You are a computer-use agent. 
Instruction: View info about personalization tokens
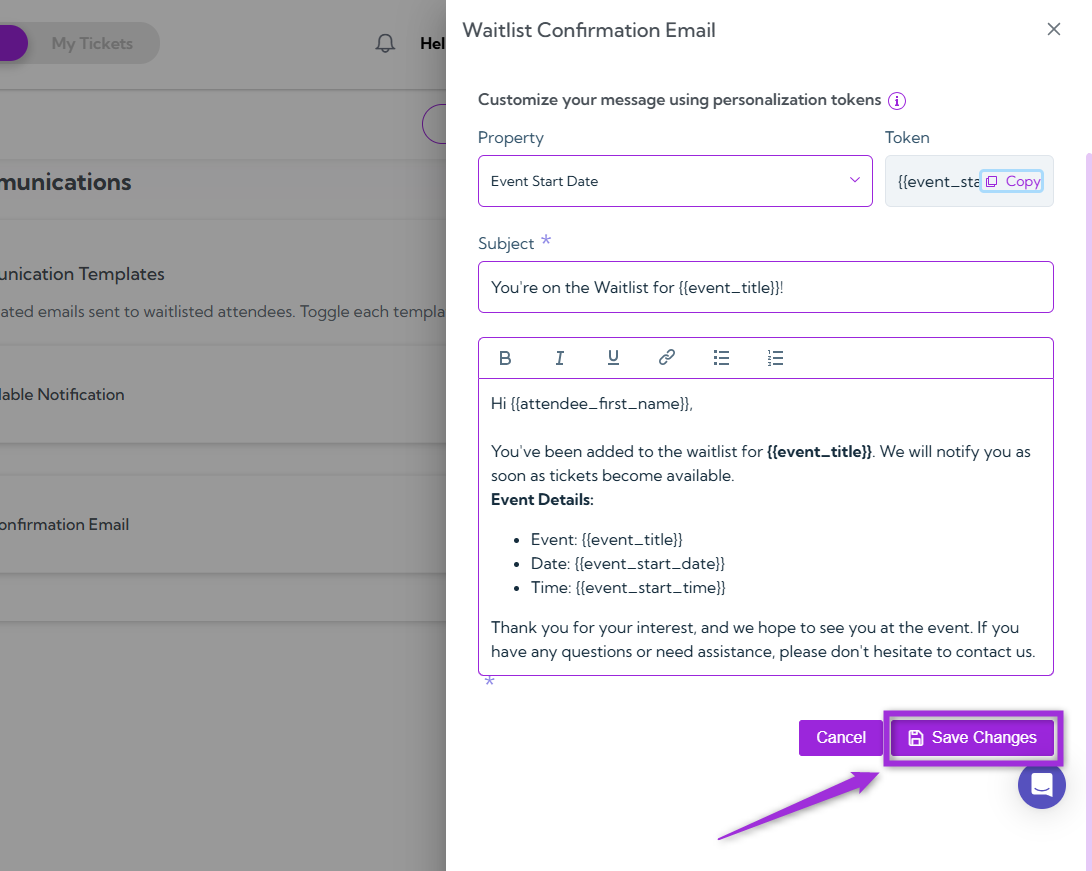[x=897, y=100]
